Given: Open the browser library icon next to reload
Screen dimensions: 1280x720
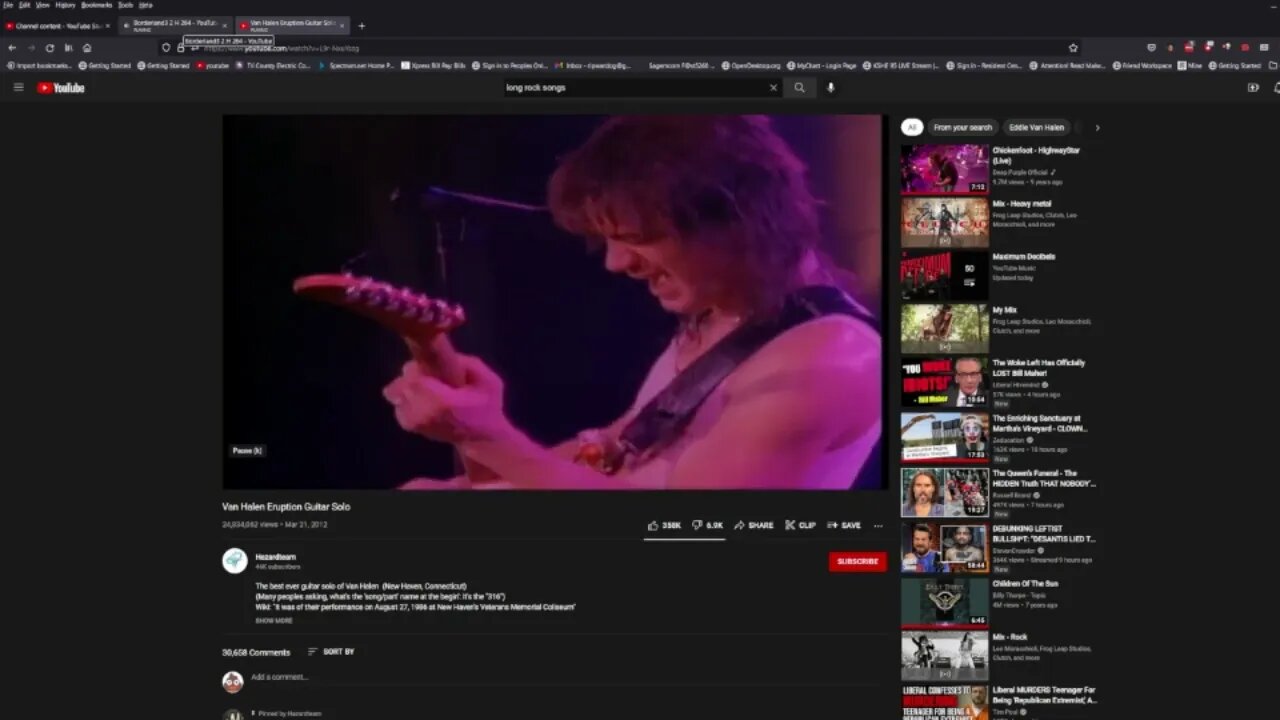Looking at the screenshot, I should pos(69,48).
